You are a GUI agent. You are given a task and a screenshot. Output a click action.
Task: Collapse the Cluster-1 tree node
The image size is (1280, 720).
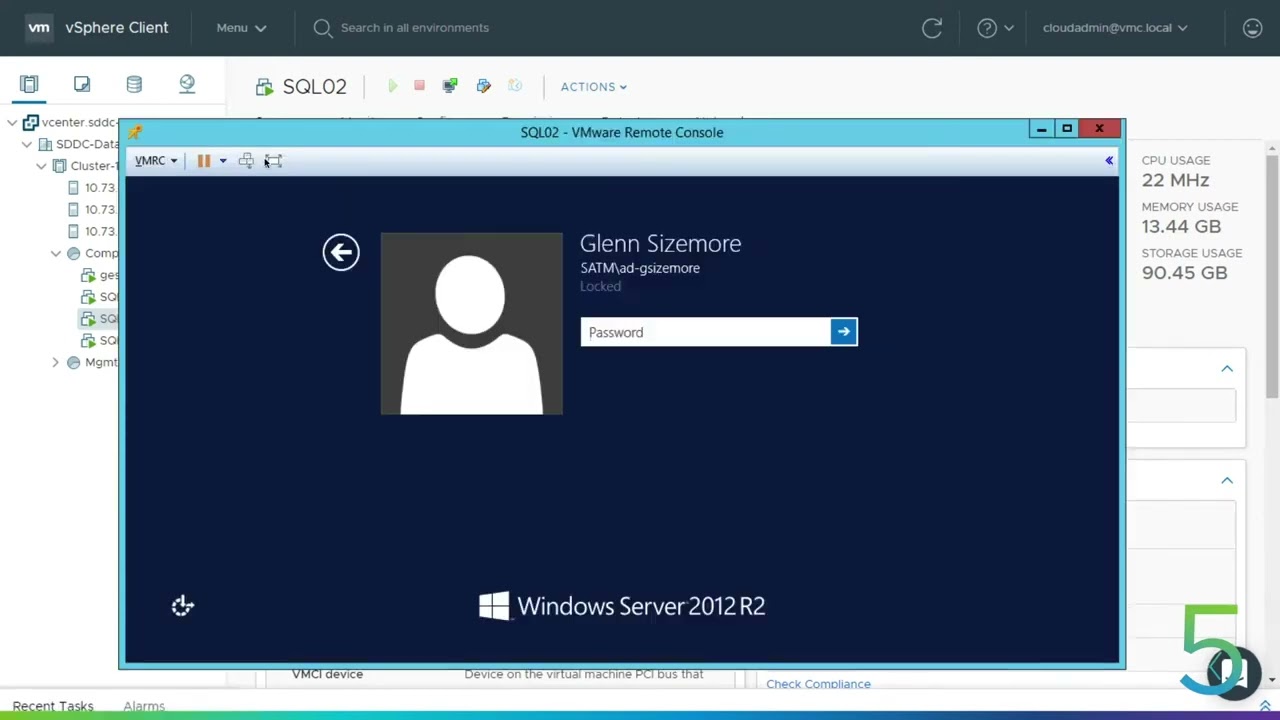(x=41, y=166)
